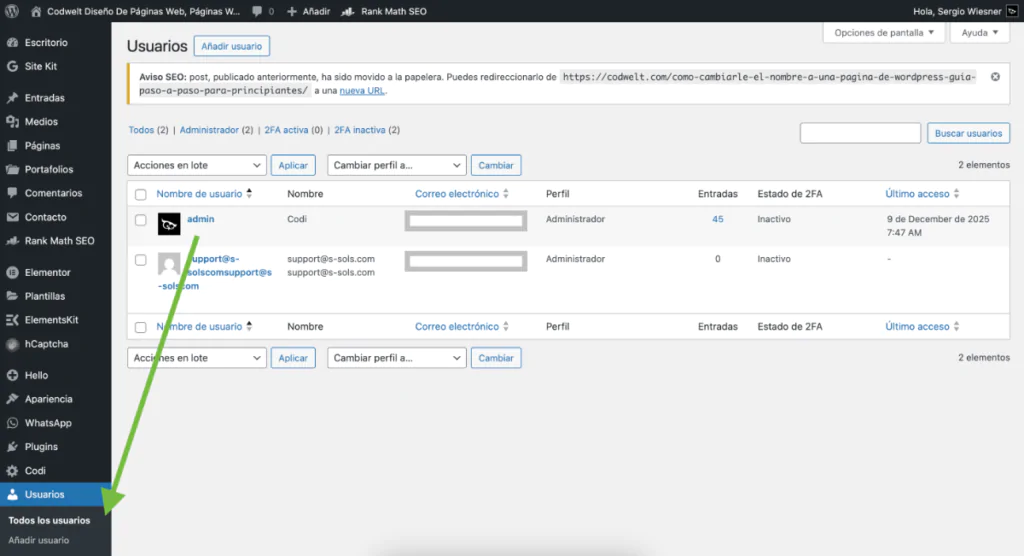
Task: Expand Opciones de pantalla panel
Action: [x=884, y=33]
